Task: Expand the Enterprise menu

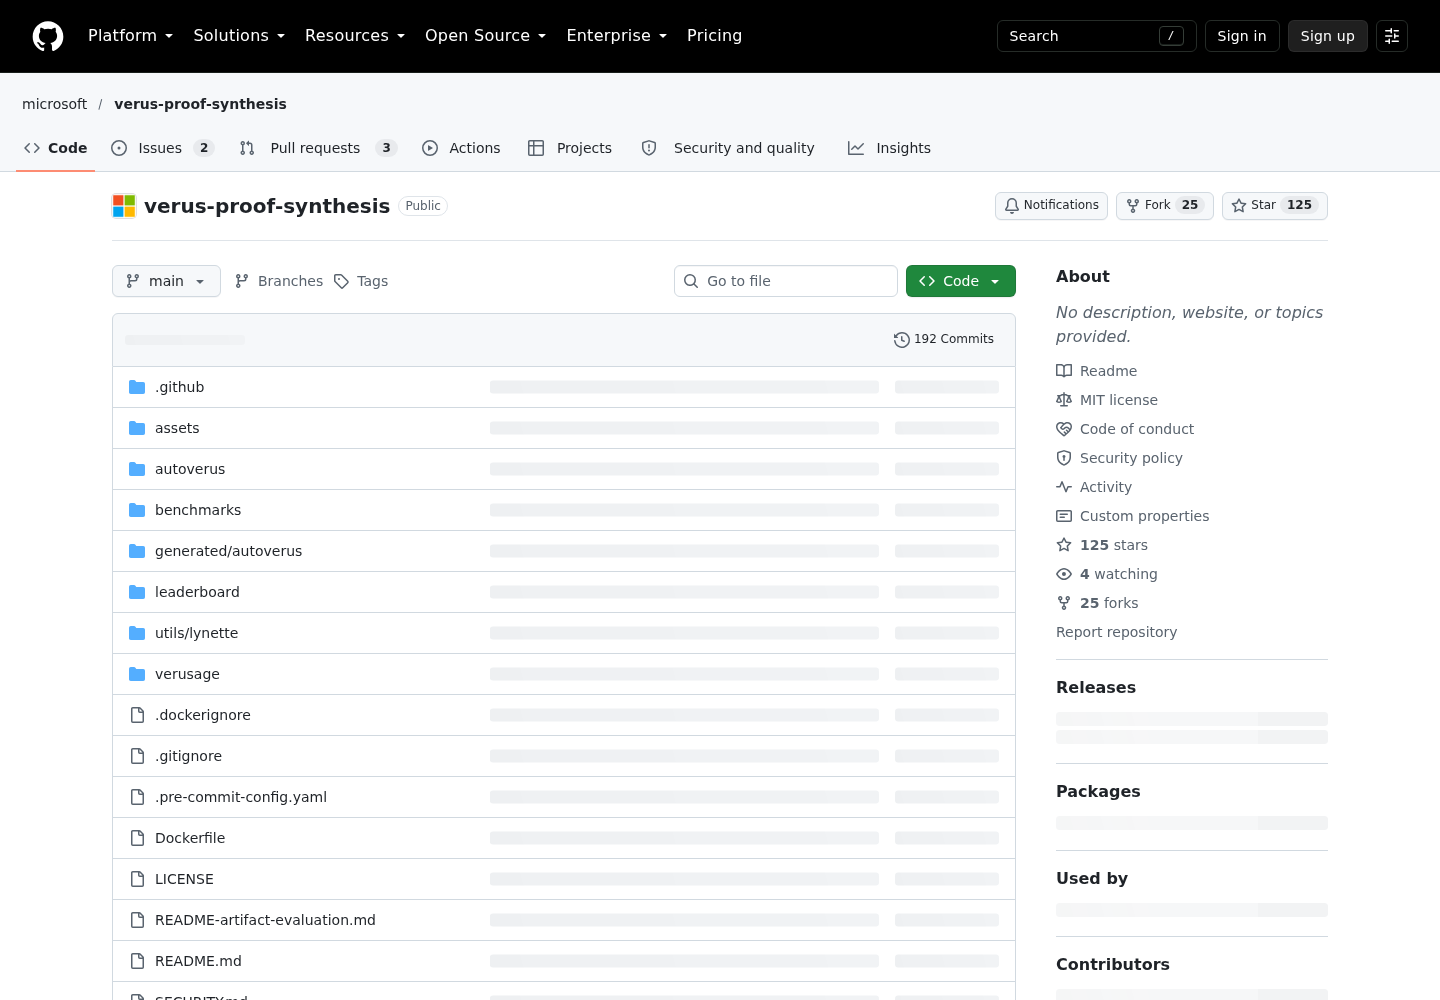Action: [617, 36]
